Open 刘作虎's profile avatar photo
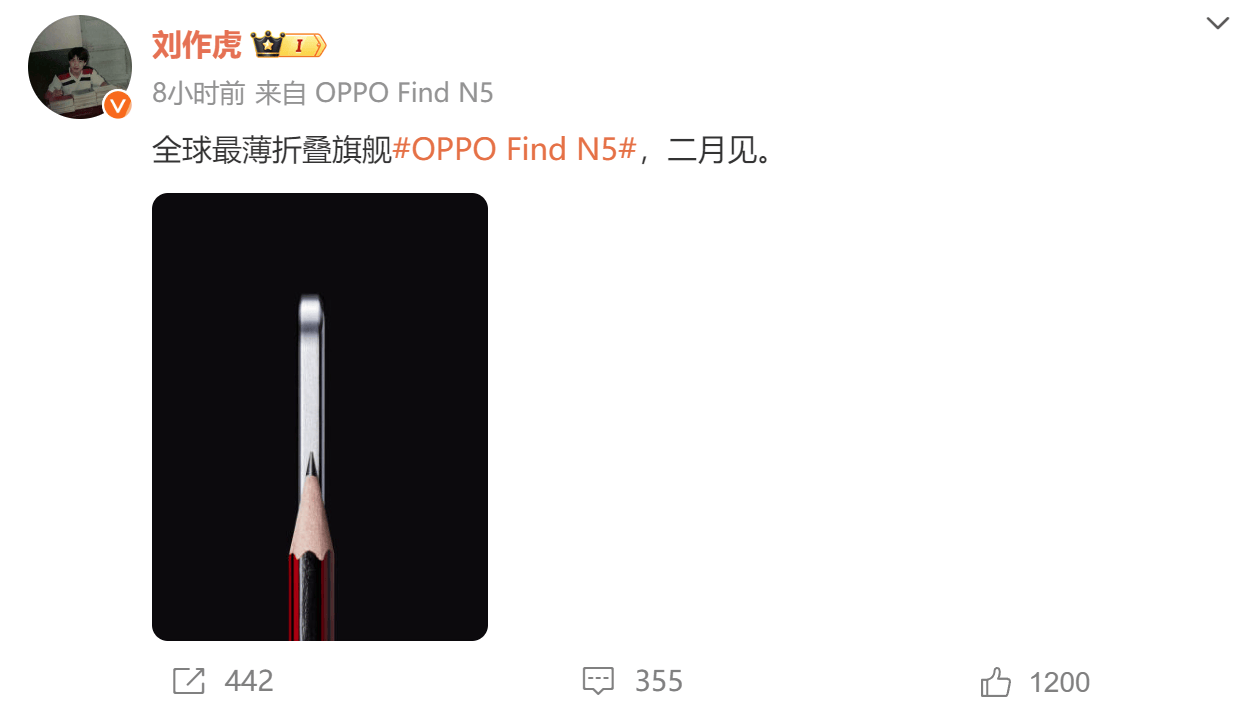Screen dimensions: 1250x719 80,67
